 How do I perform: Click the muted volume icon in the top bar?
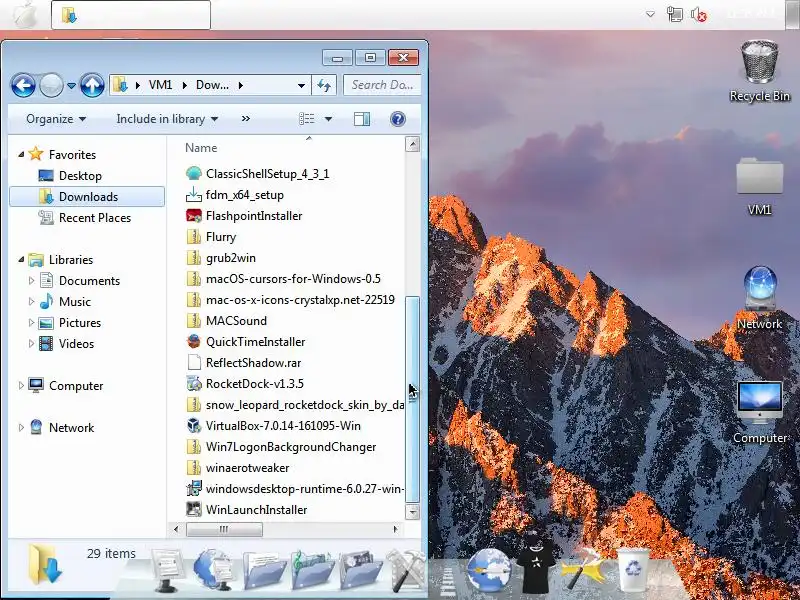698,14
